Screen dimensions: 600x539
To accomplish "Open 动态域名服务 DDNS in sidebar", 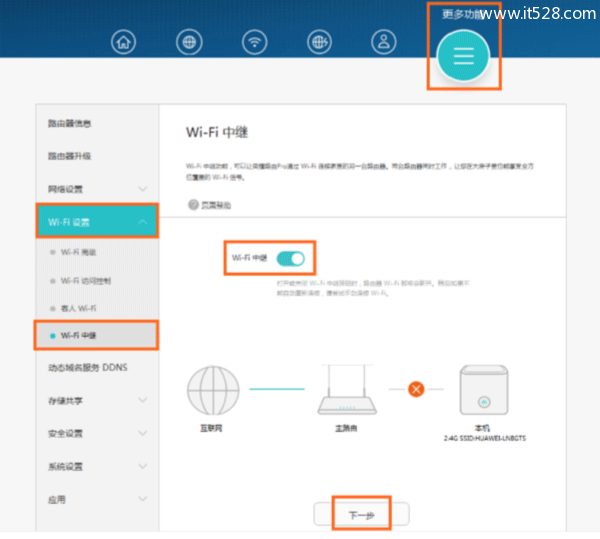I will [88, 368].
